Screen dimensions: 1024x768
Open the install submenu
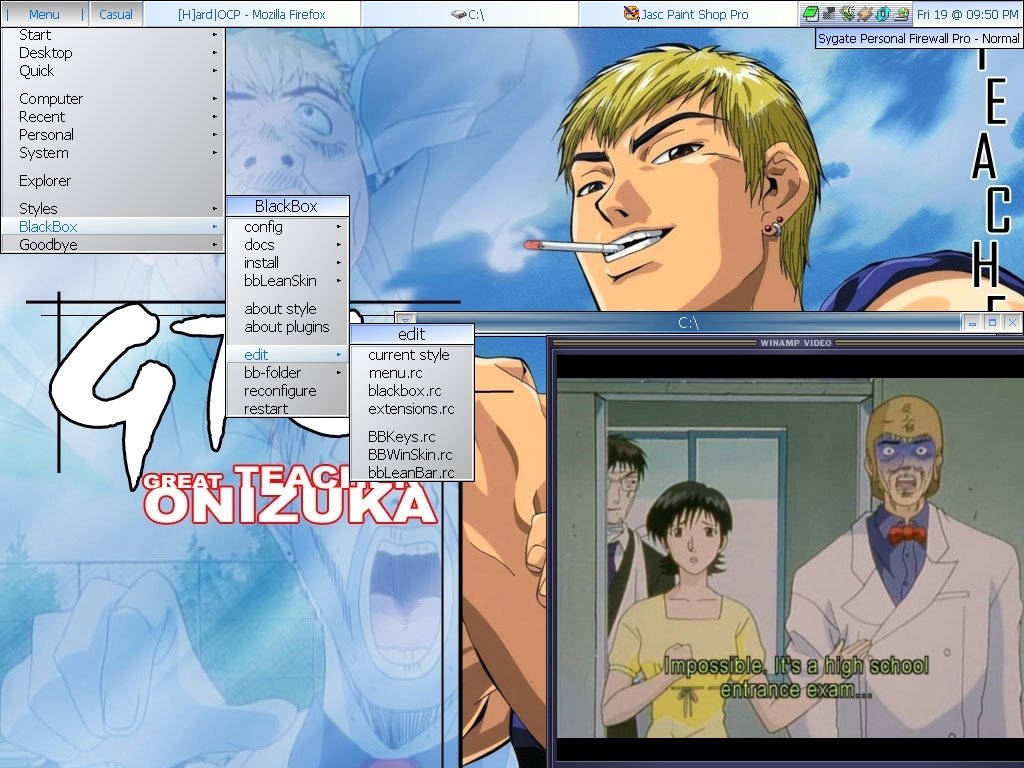click(287, 263)
